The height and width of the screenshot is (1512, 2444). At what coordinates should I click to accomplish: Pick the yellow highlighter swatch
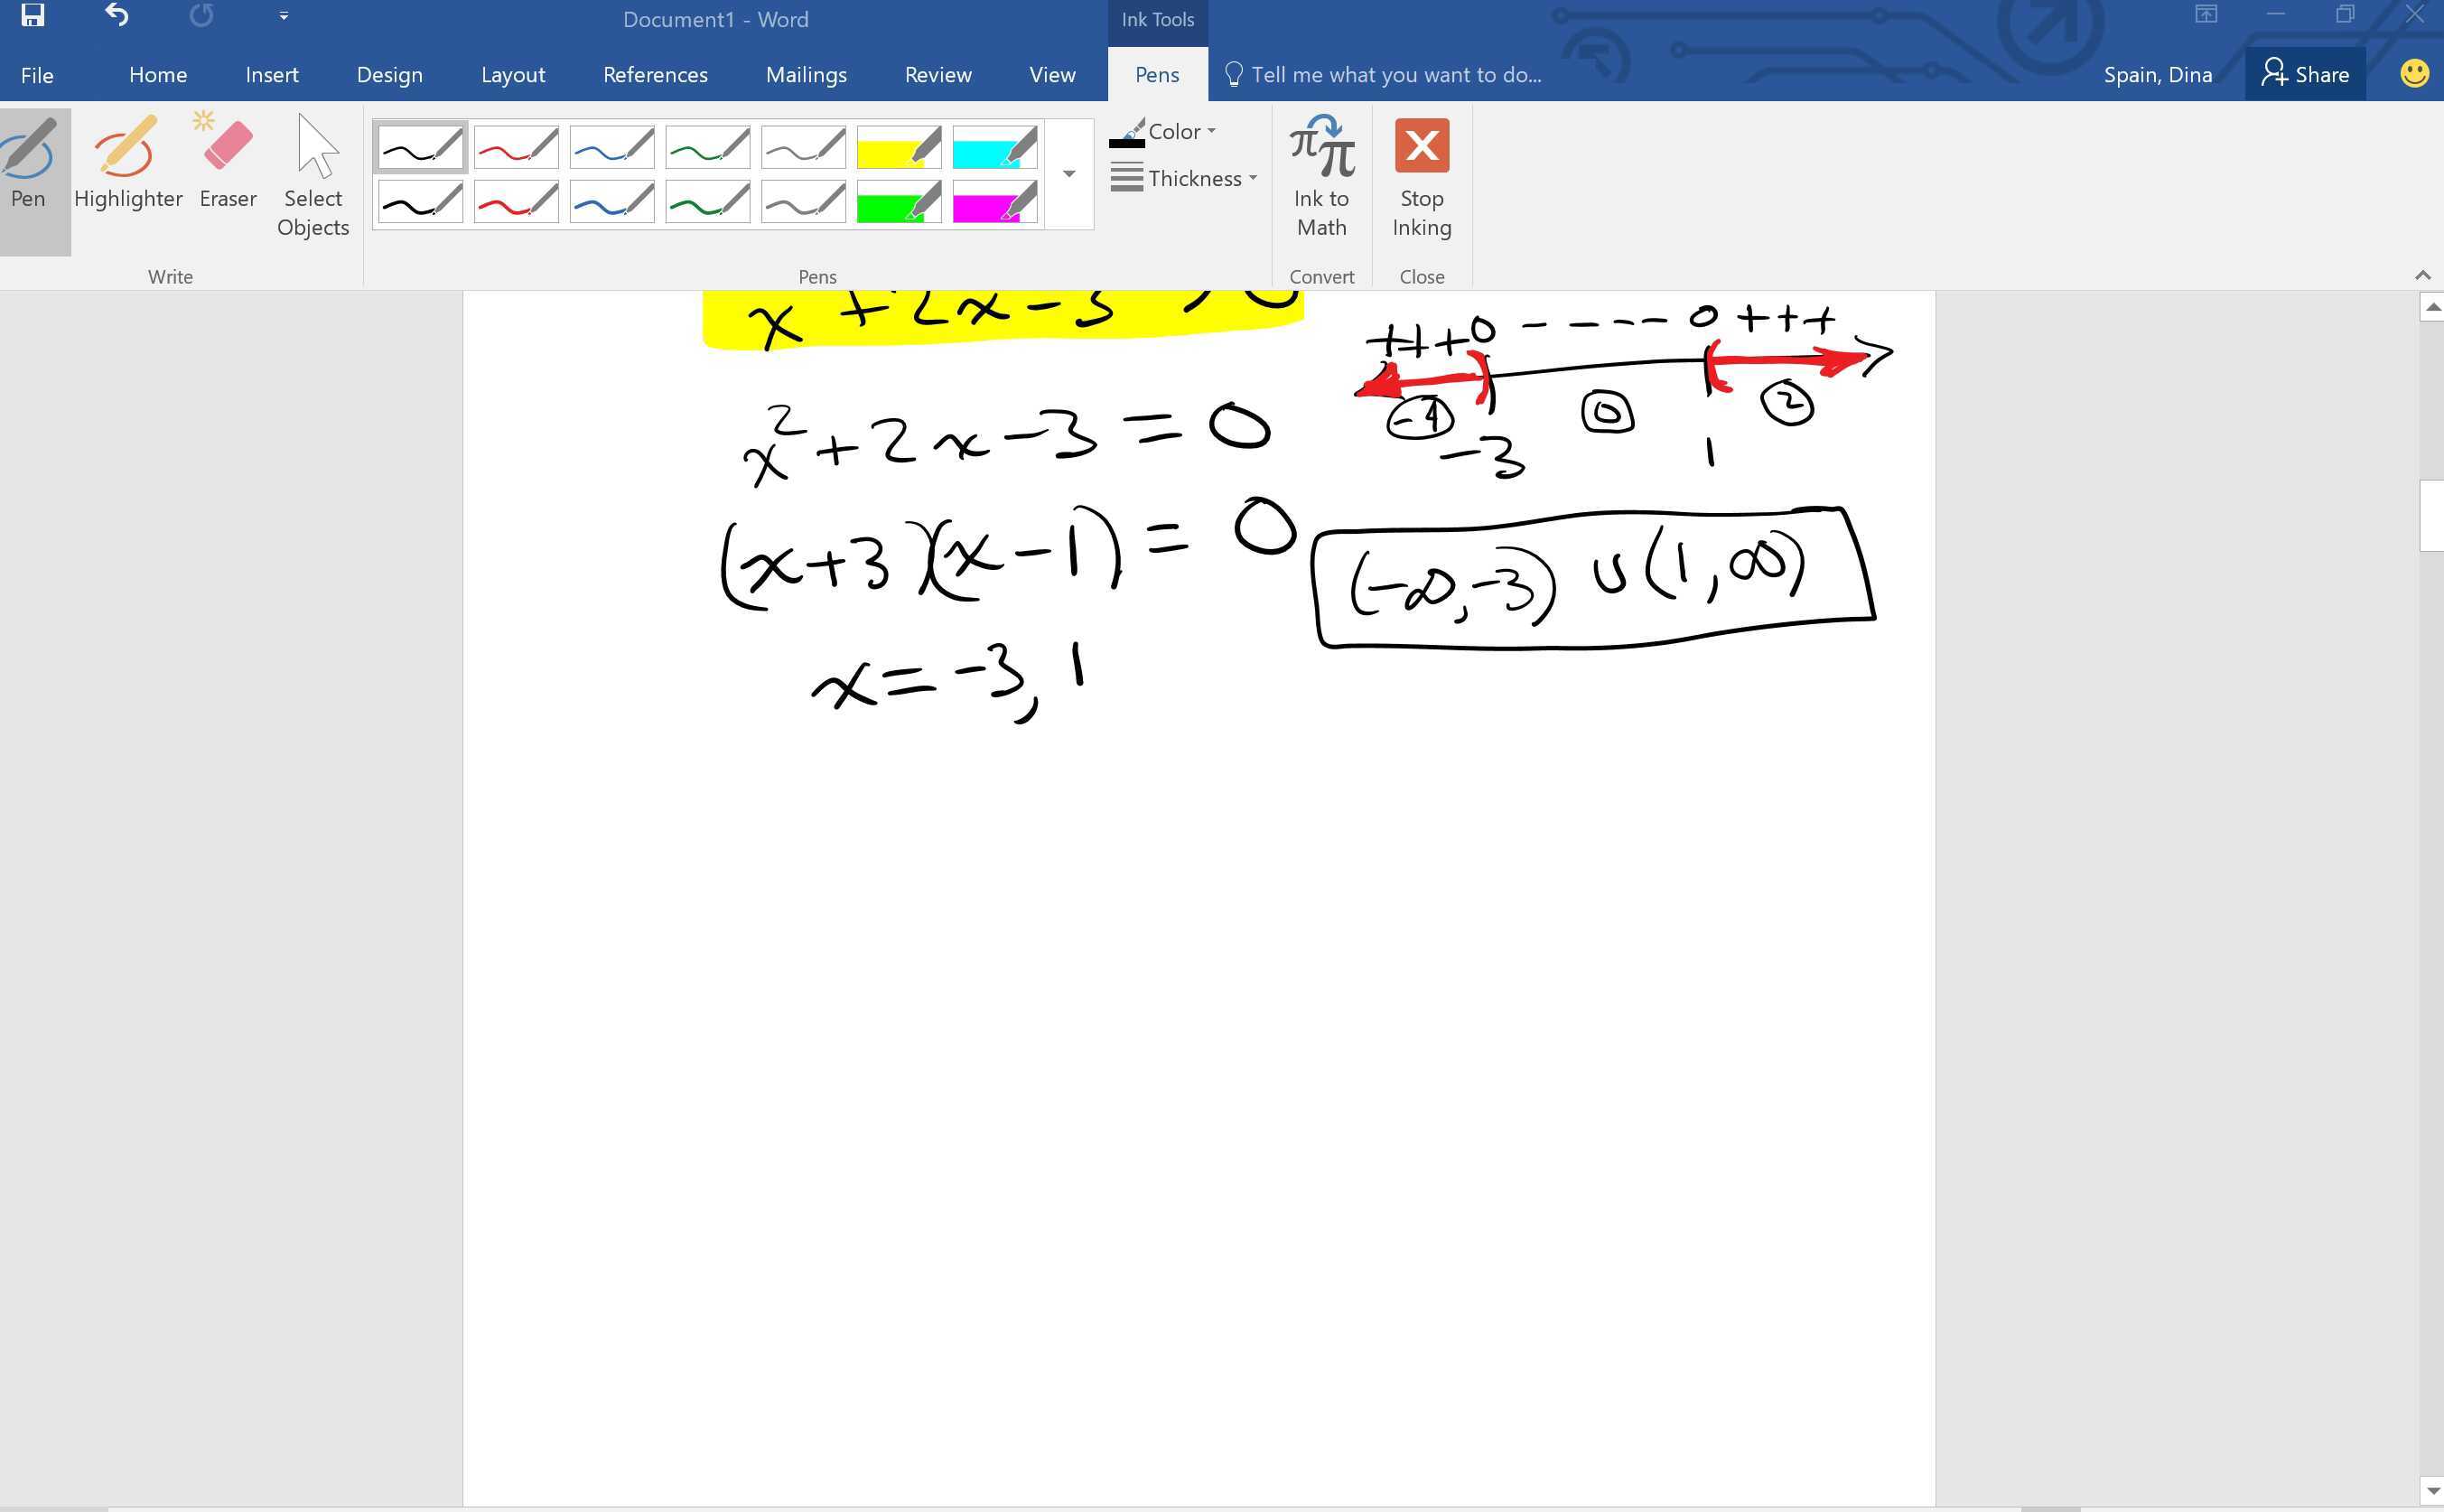[897, 146]
